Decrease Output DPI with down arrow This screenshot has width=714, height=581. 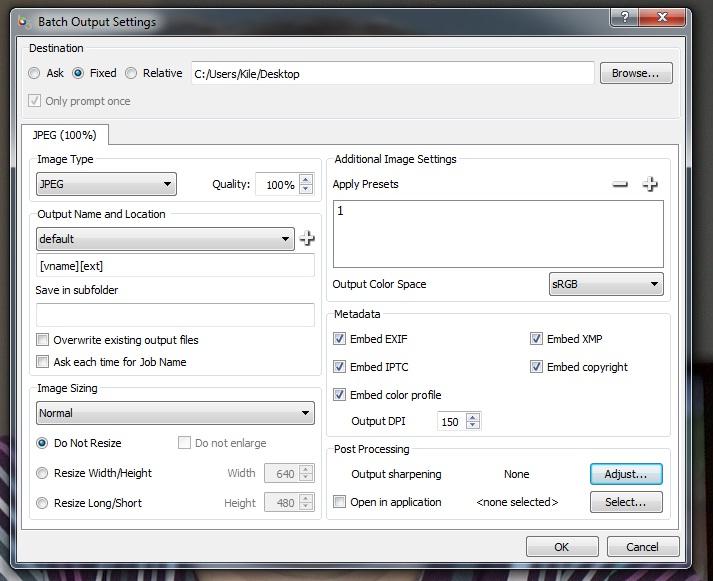(x=473, y=425)
